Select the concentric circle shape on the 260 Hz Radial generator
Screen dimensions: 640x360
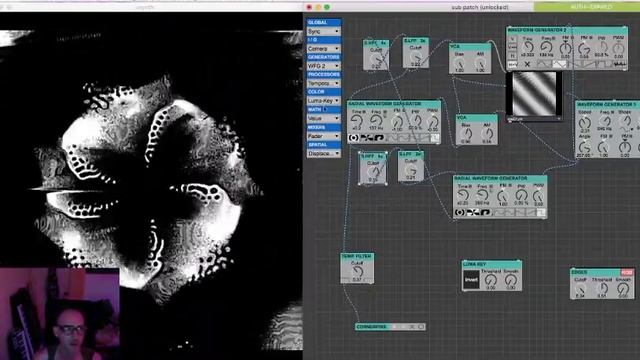(460, 212)
